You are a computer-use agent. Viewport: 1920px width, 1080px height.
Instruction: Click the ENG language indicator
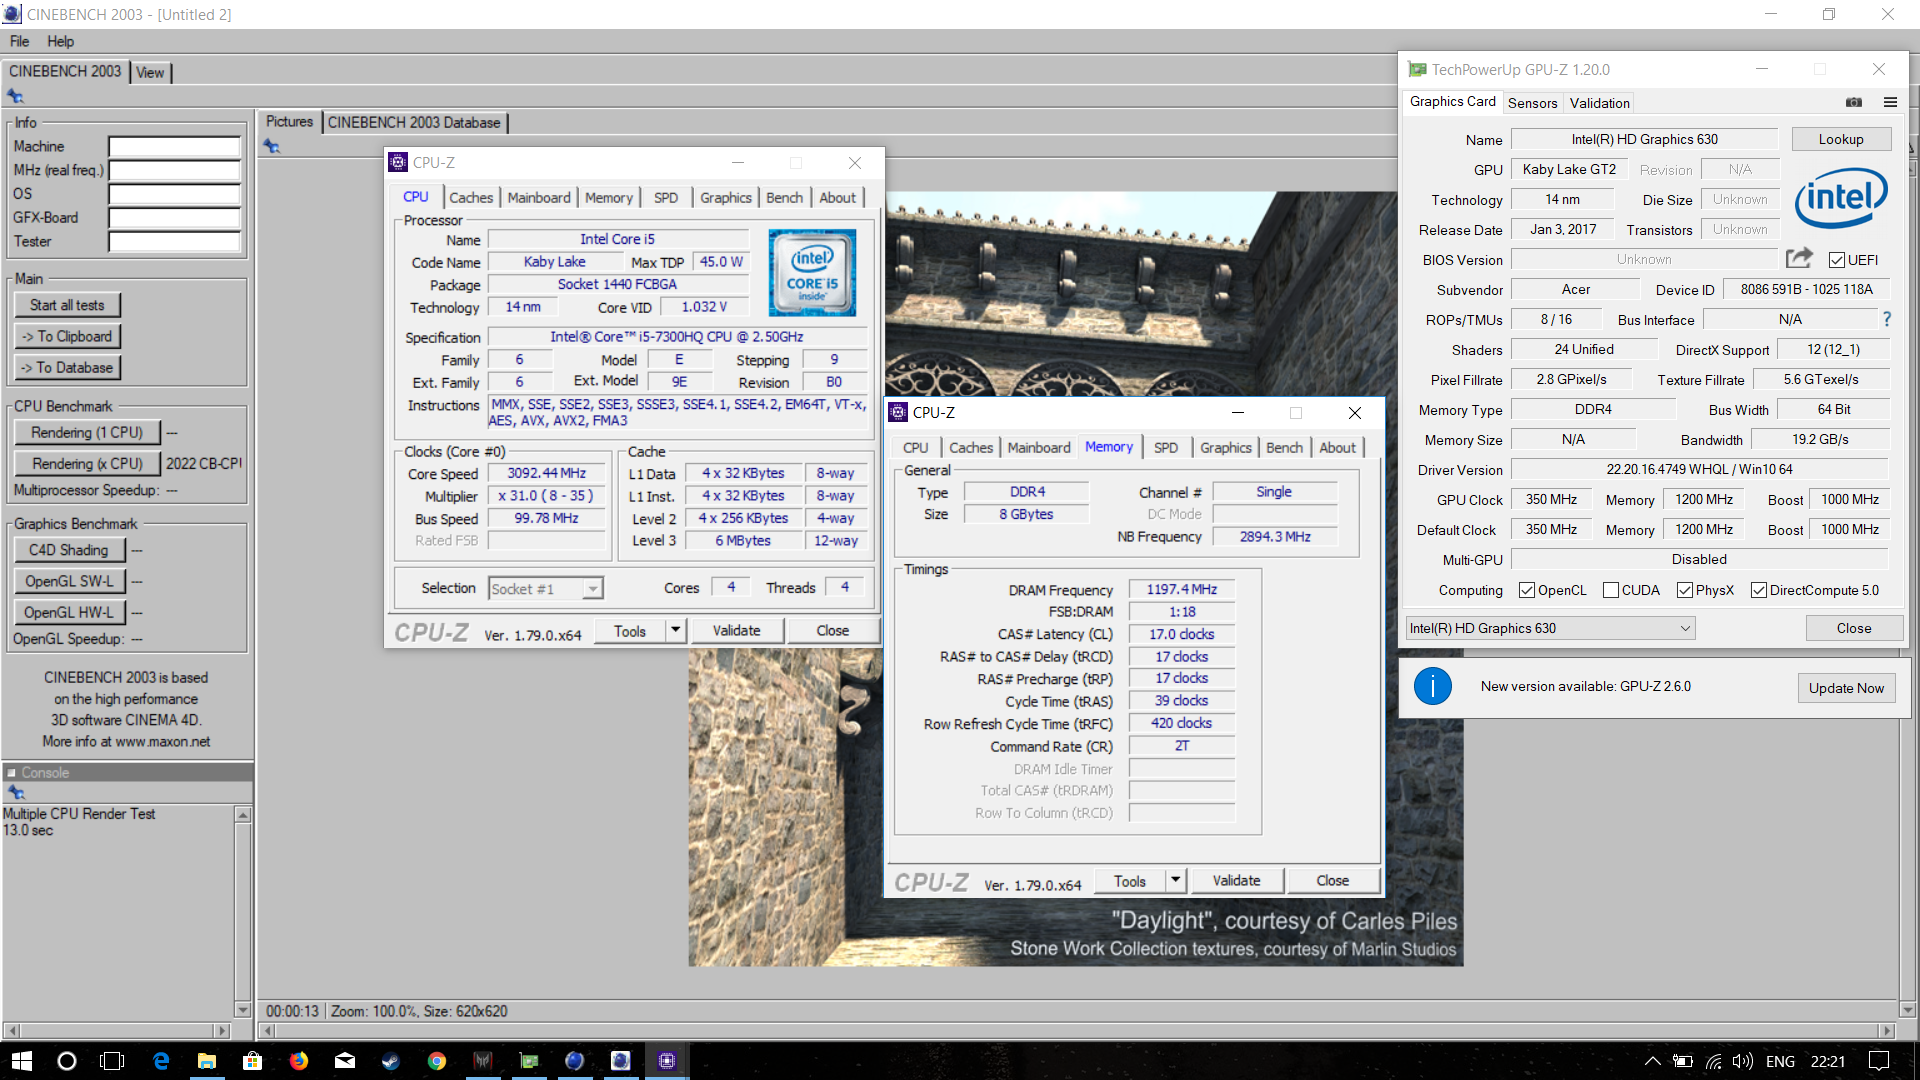1780,1061
